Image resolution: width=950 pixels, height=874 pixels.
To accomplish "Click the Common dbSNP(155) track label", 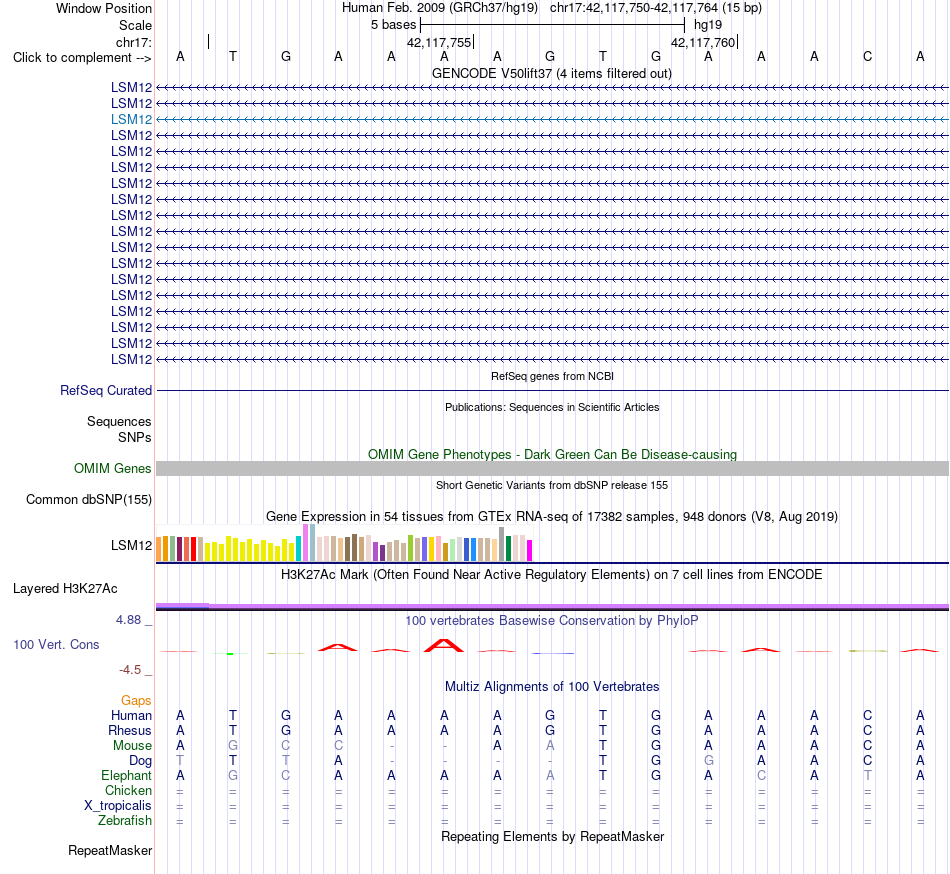I will click(88, 500).
